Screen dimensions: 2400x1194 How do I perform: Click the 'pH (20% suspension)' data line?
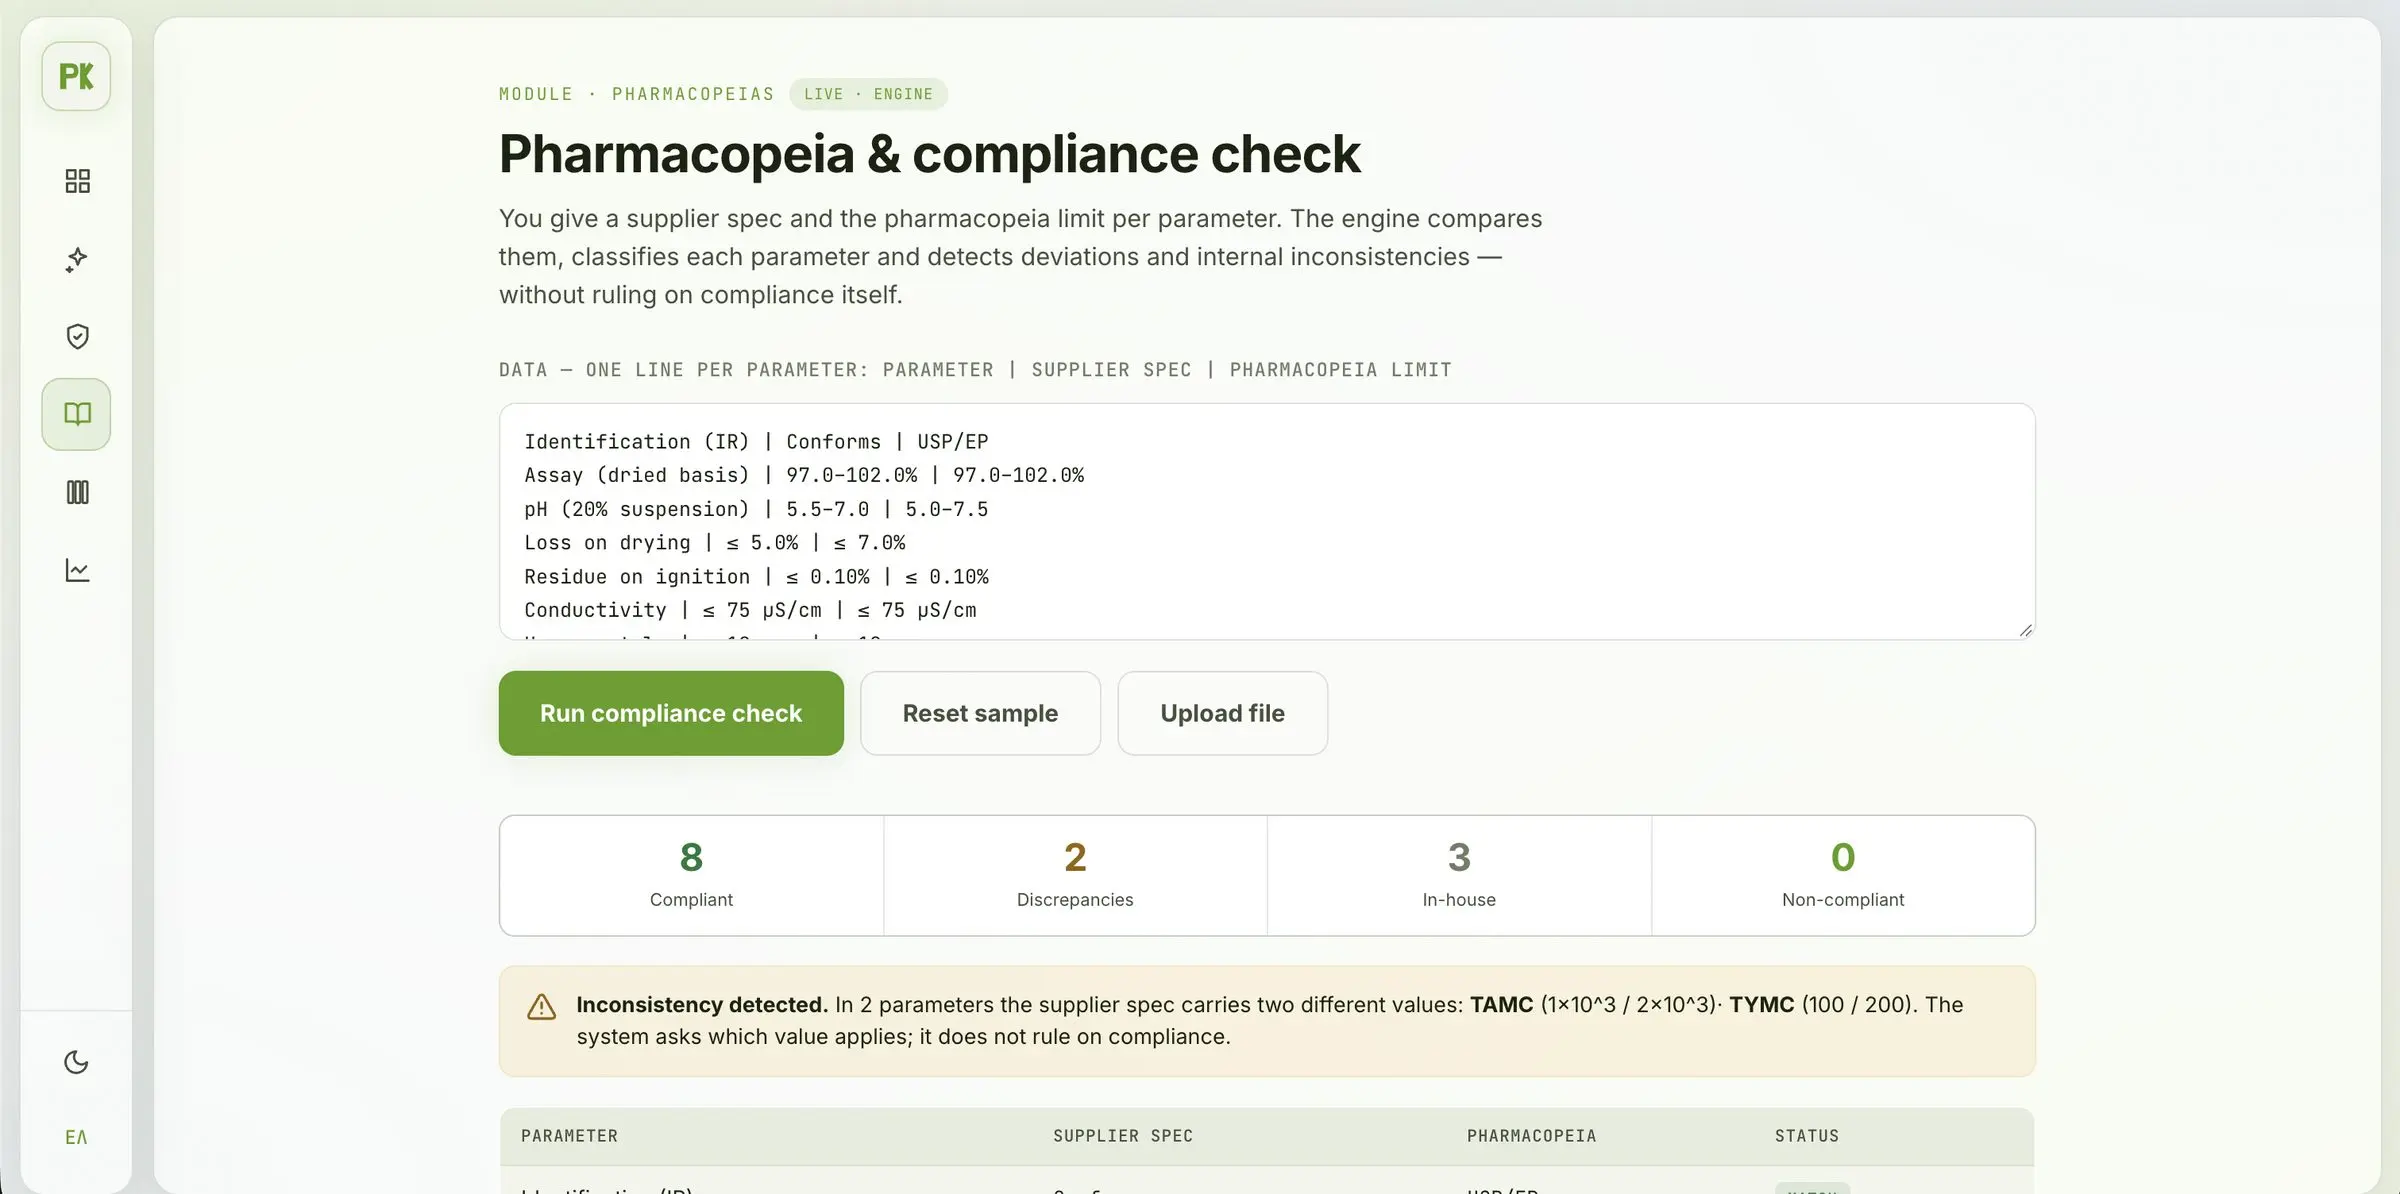pos(756,509)
